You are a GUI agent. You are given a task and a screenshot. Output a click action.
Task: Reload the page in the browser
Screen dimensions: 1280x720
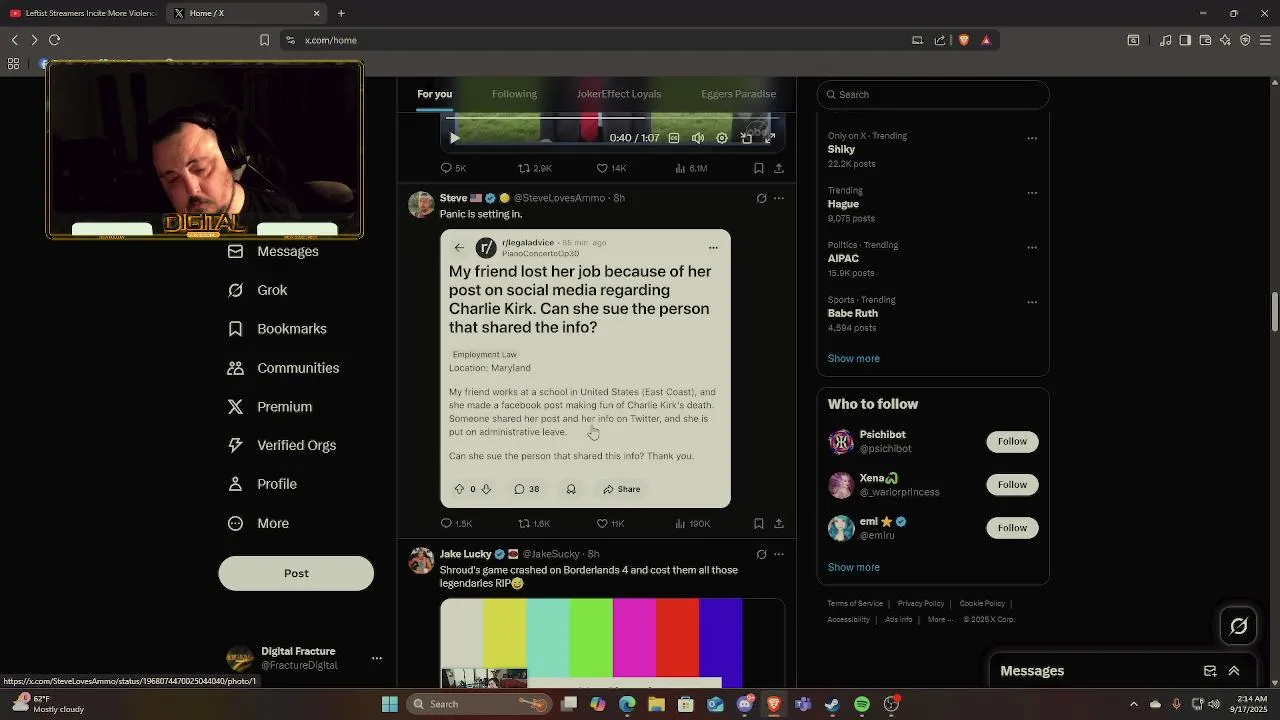click(x=54, y=40)
